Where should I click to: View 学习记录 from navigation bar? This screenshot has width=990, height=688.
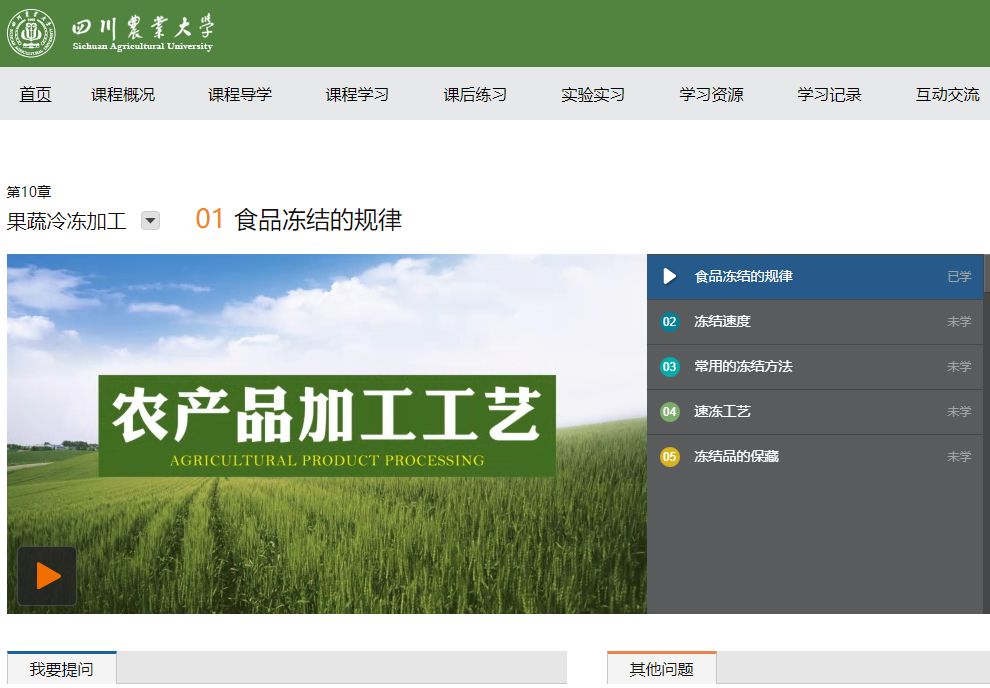coord(830,95)
